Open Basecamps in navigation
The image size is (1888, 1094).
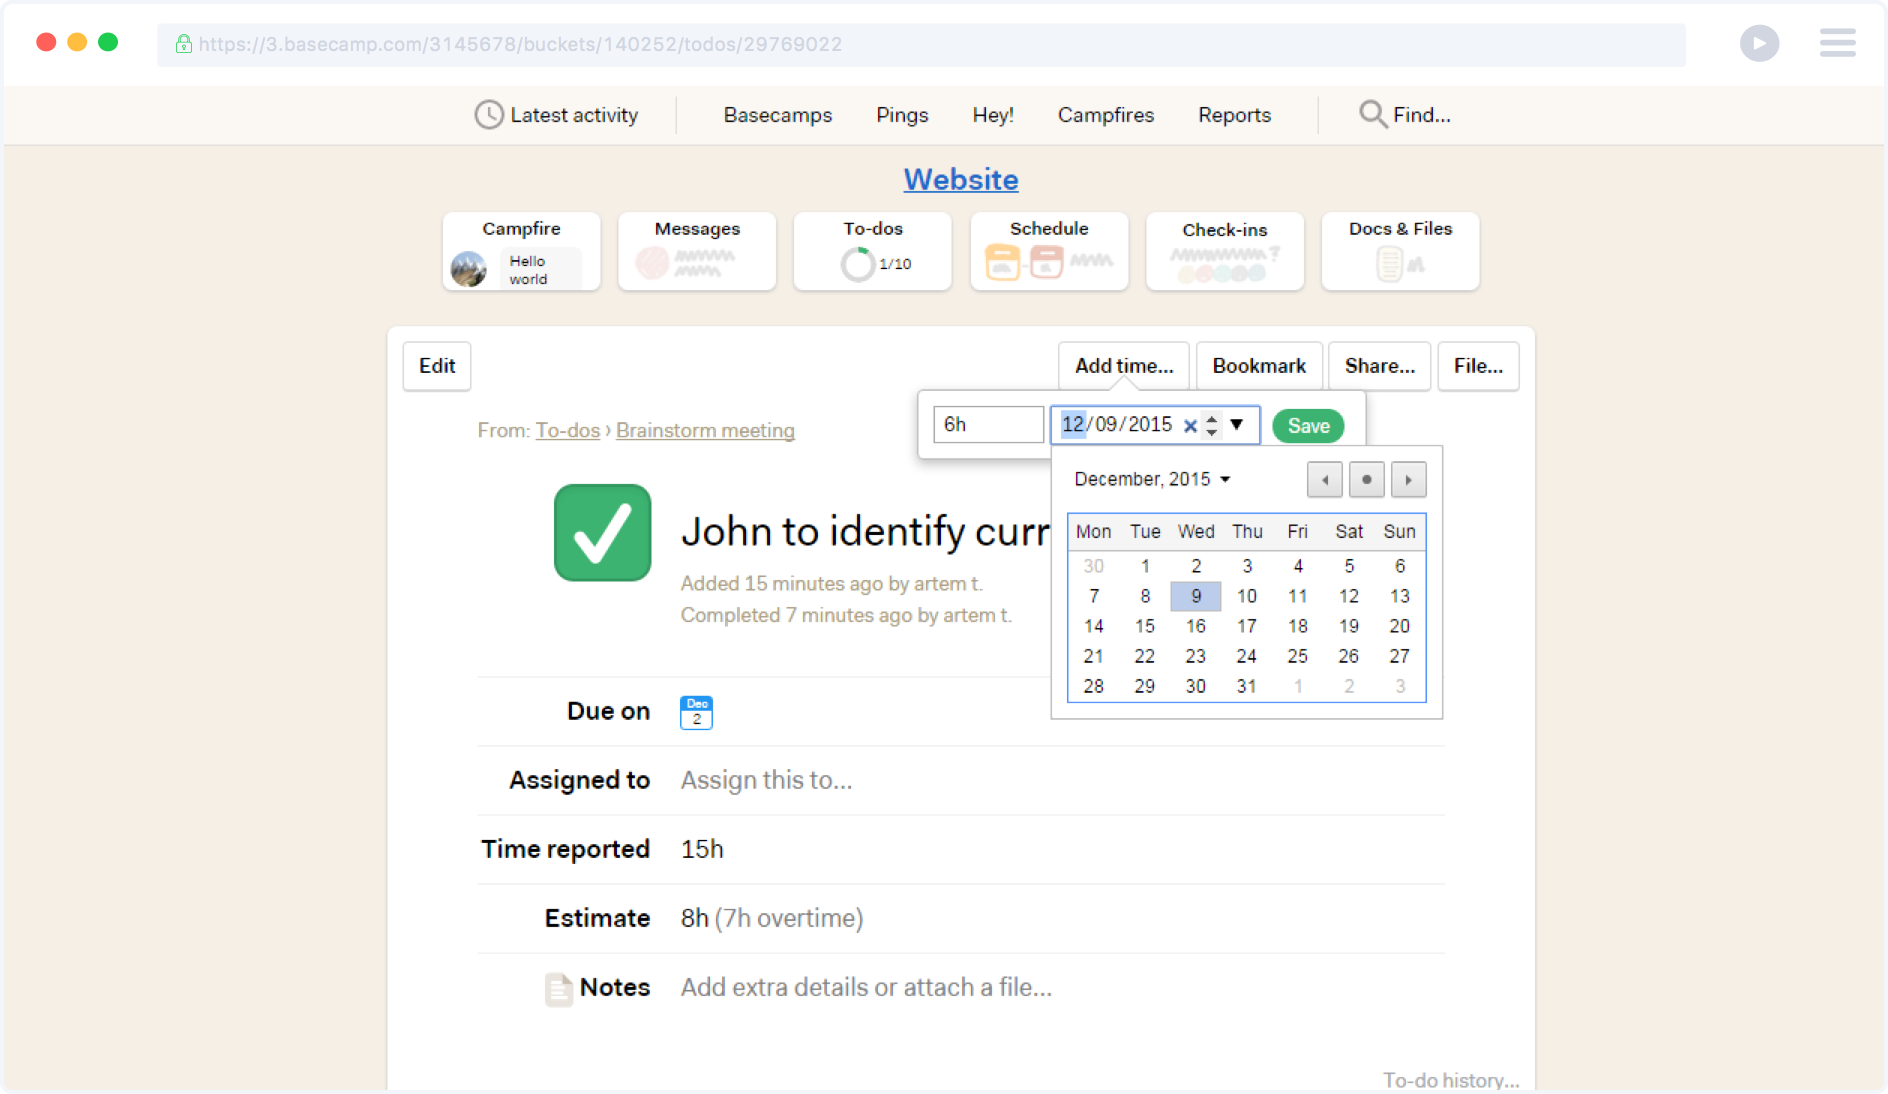(777, 115)
